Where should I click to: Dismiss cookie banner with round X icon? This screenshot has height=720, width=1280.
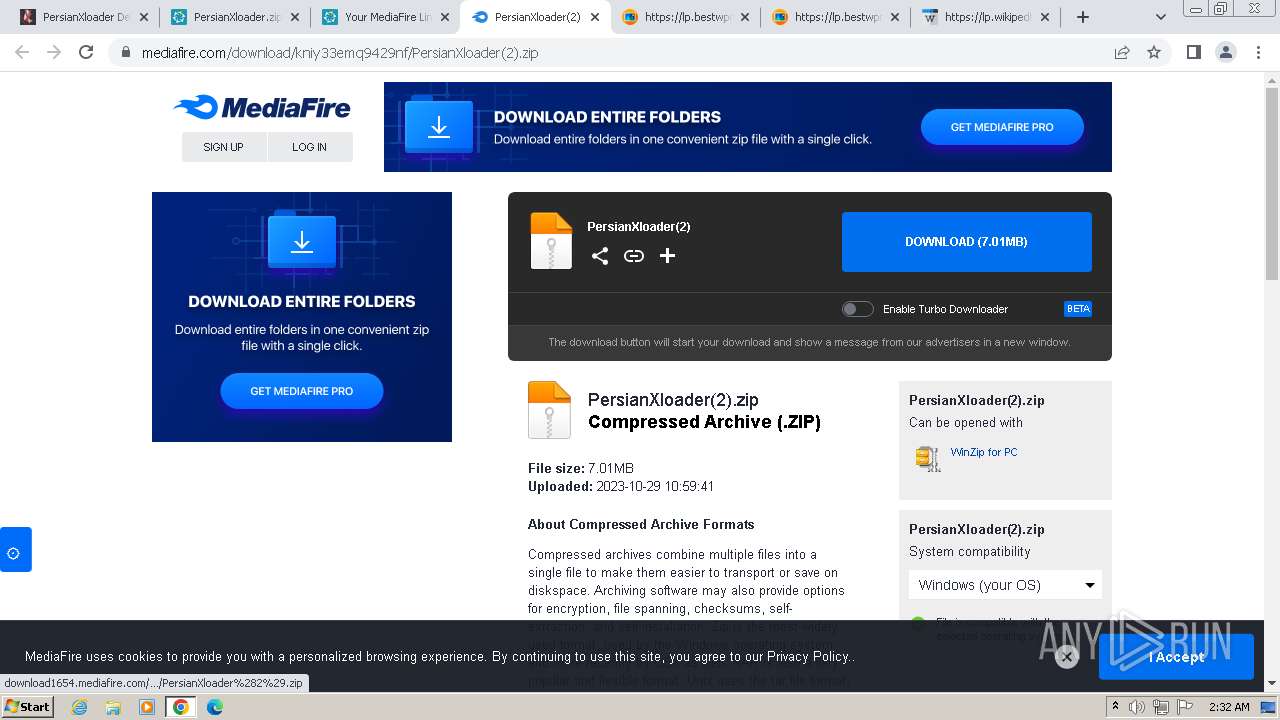click(x=1067, y=657)
